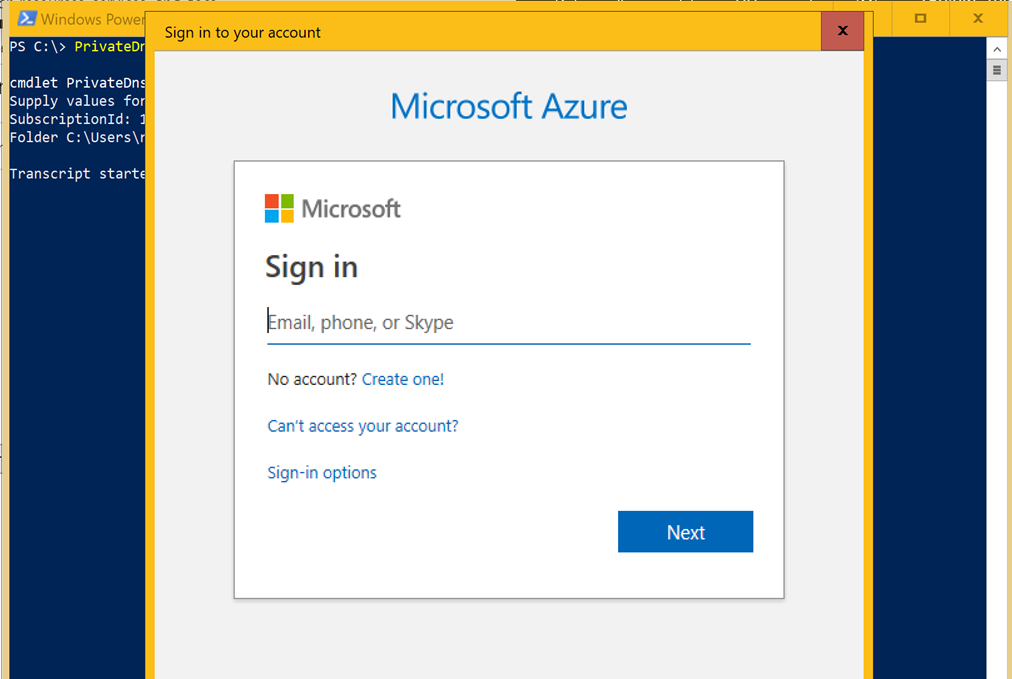Click the Windows PowerShell taskbar title text
The image size is (1012, 679).
pyautogui.click(x=95, y=18)
